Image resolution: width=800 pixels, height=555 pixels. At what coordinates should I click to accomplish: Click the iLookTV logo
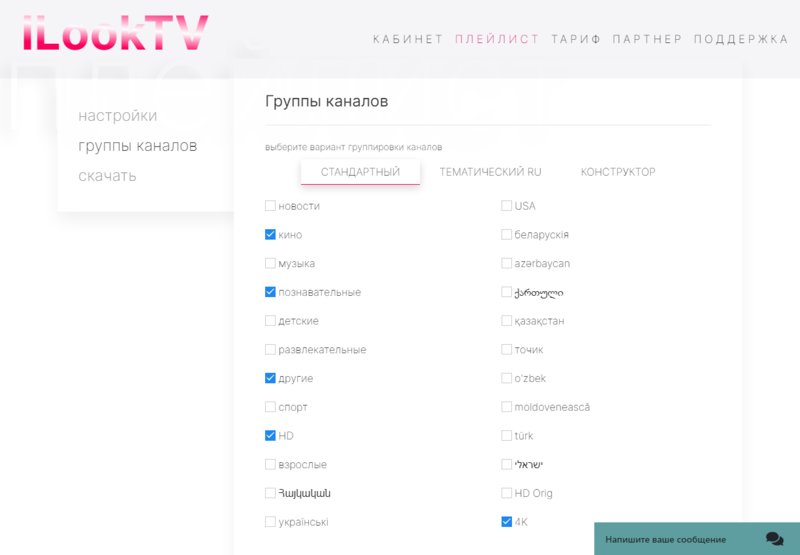pyautogui.click(x=115, y=32)
